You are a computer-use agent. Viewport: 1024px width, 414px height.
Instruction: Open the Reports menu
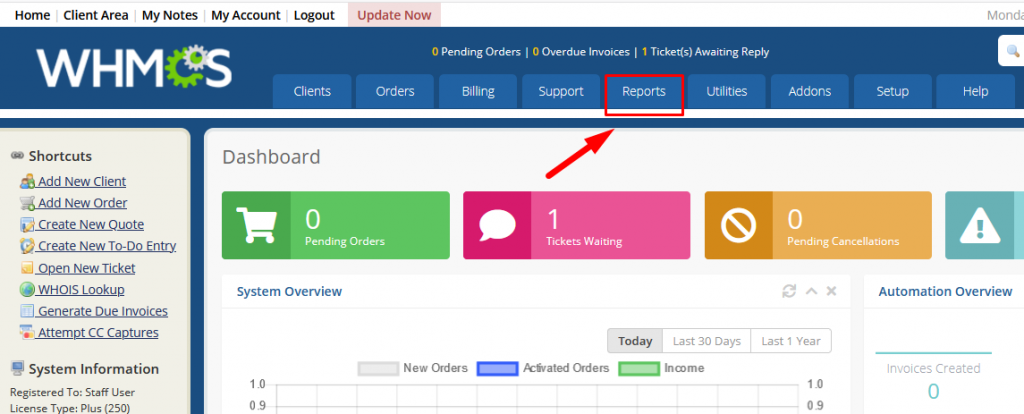644,91
